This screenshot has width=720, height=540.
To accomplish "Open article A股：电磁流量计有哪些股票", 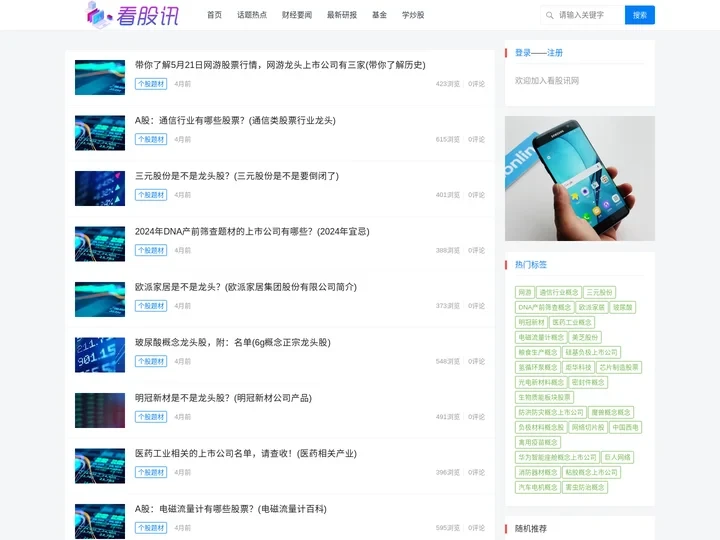I will [231, 509].
